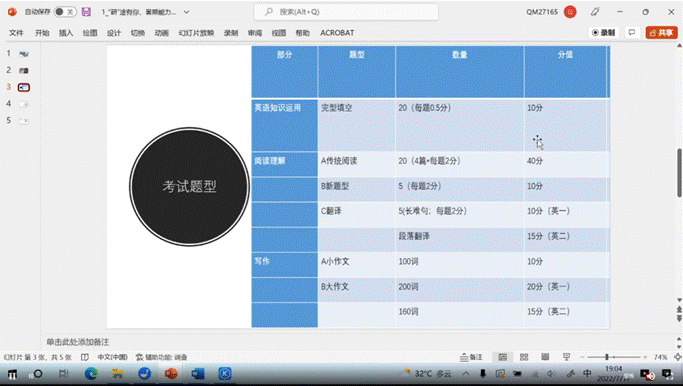This screenshot has width=683, height=386.
Task: Open Windows Start button on taskbar
Action: [12, 374]
